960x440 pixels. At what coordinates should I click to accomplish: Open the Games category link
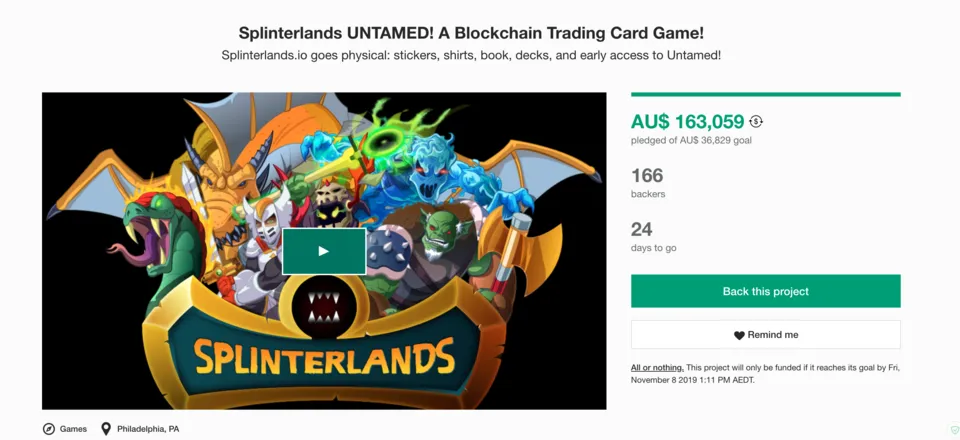73,429
